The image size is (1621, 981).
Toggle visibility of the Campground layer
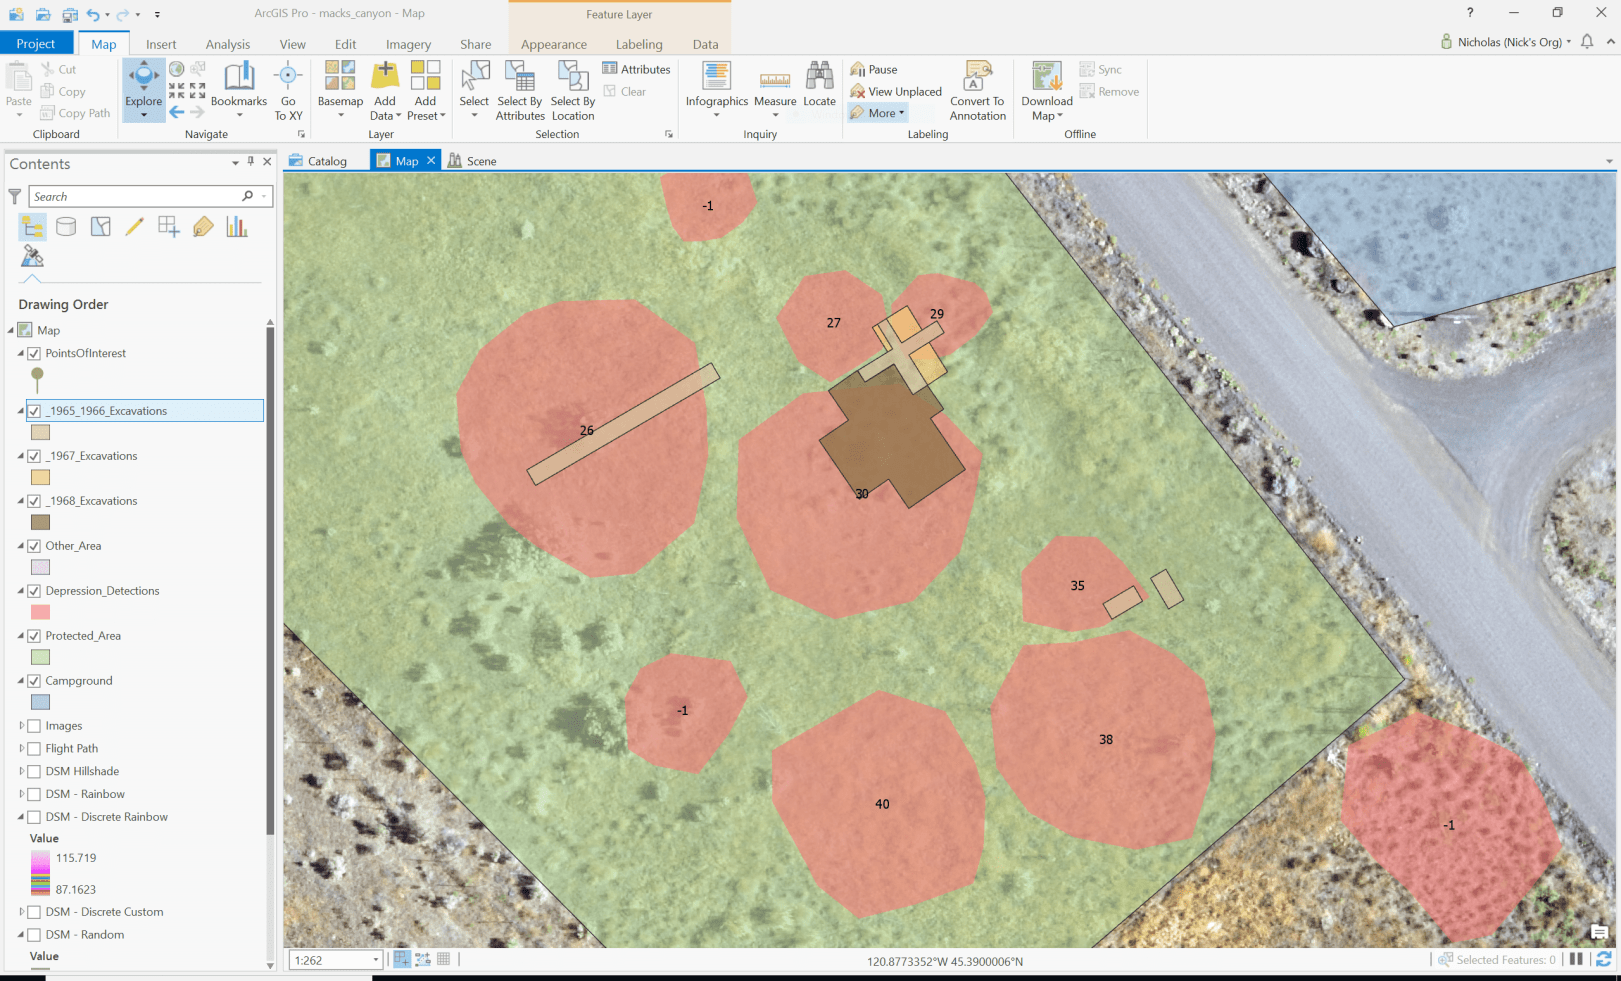(x=36, y=680)
